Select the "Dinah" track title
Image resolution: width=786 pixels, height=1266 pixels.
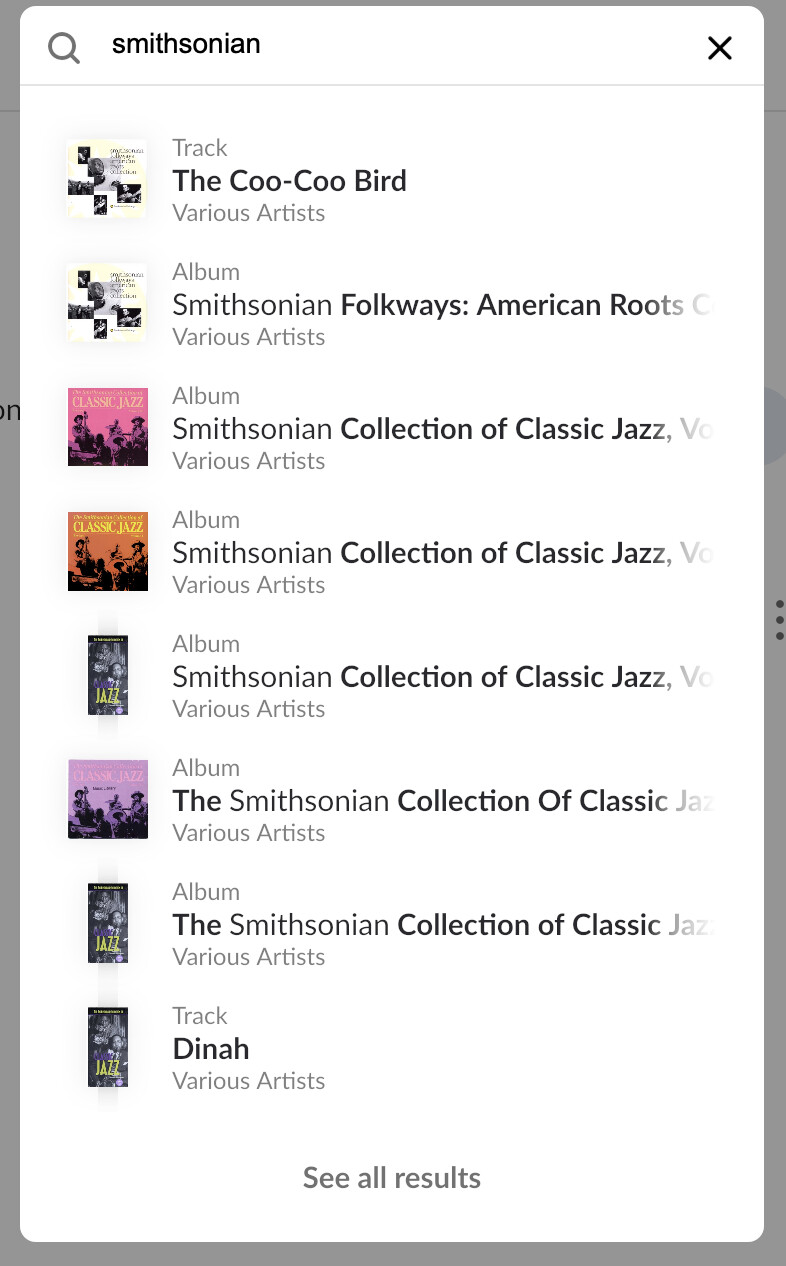211,1049
